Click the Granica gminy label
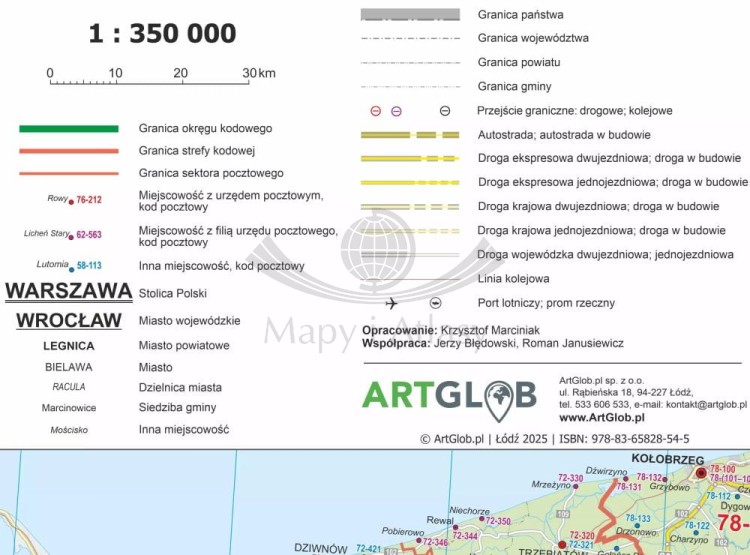This screenshot has width=750, height=555. [x=515, y=87]
